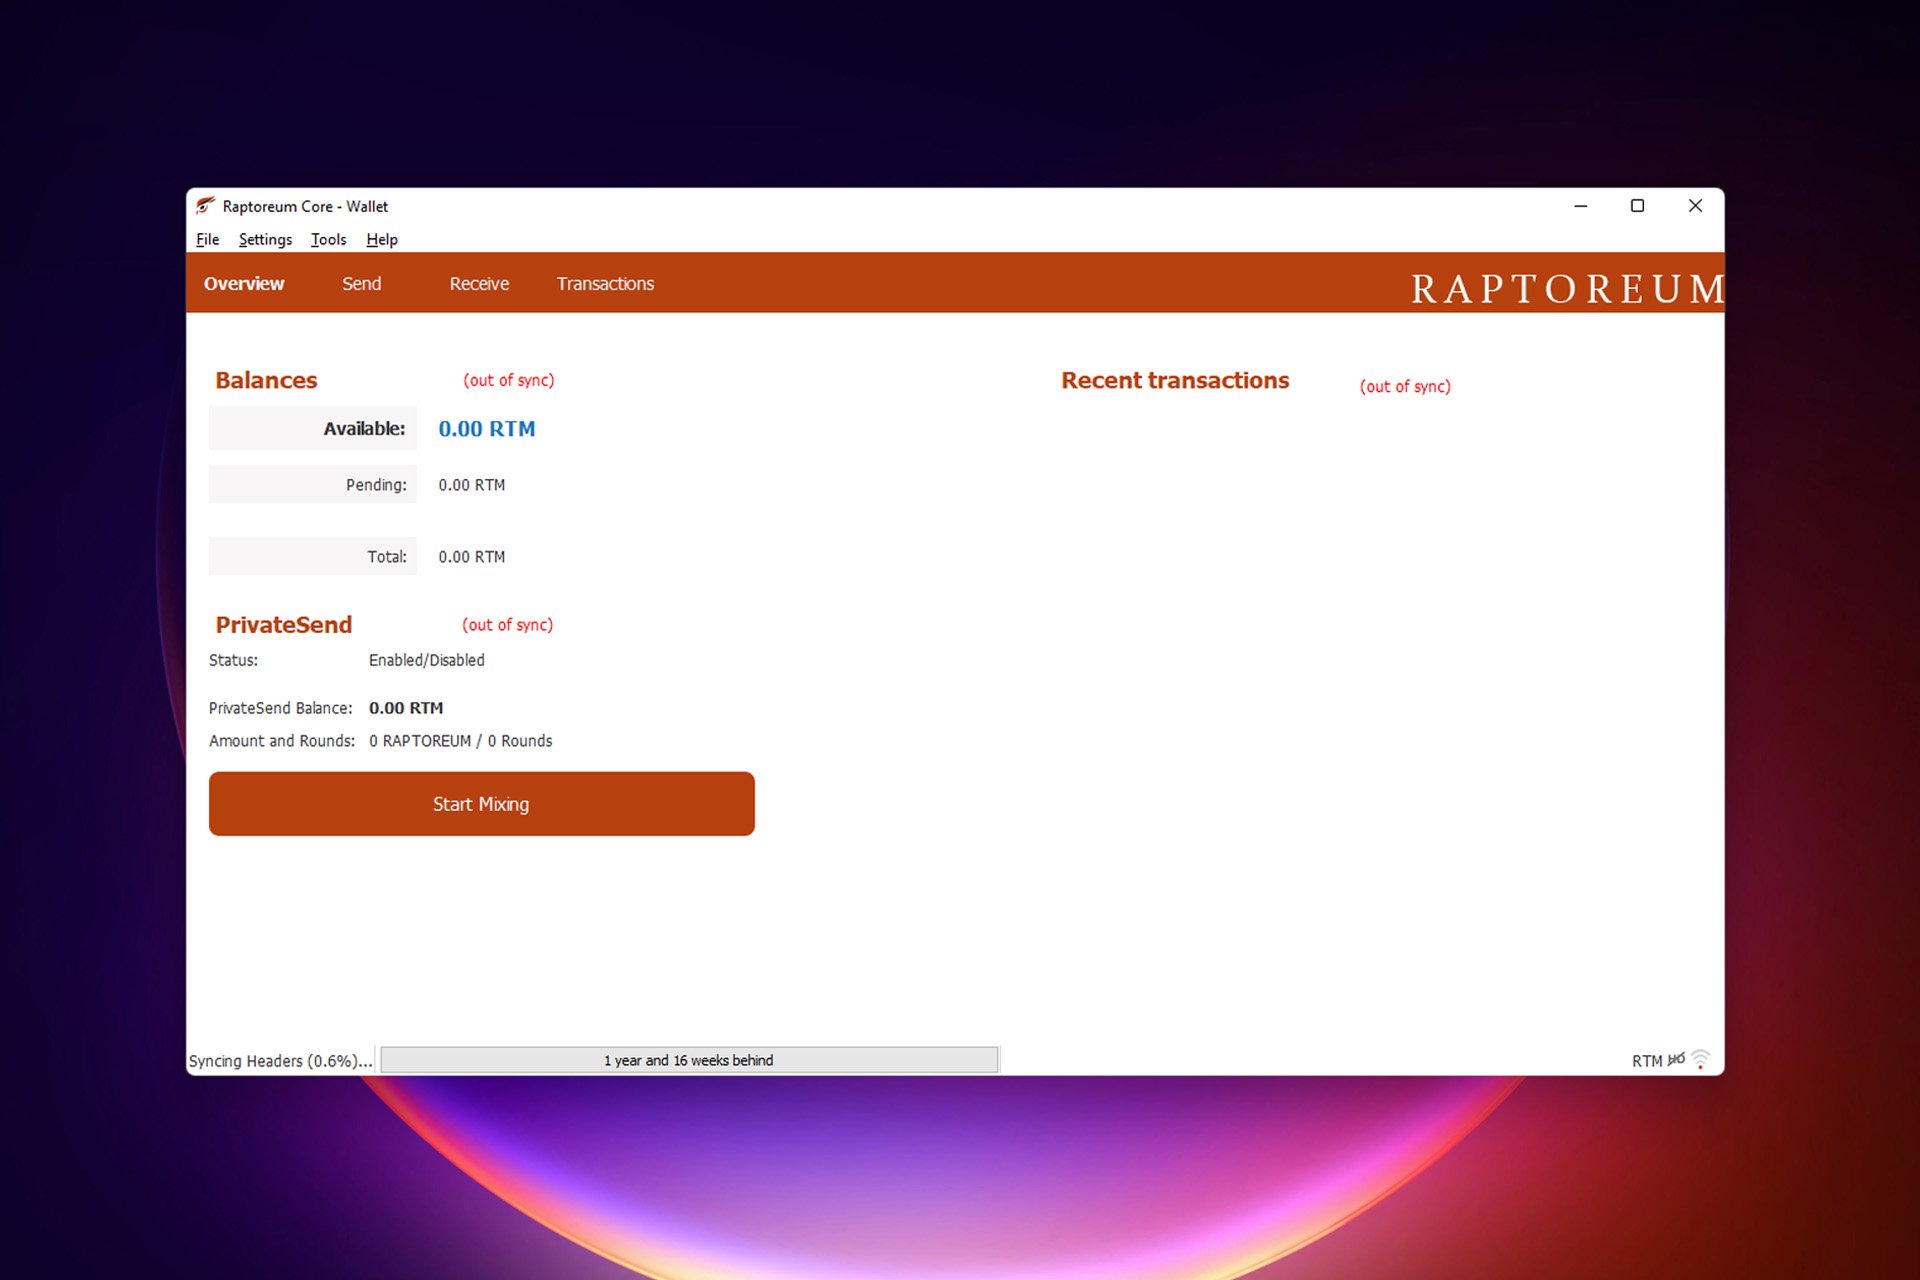Click the HD wallet disabled icon

(1676, 1060)
